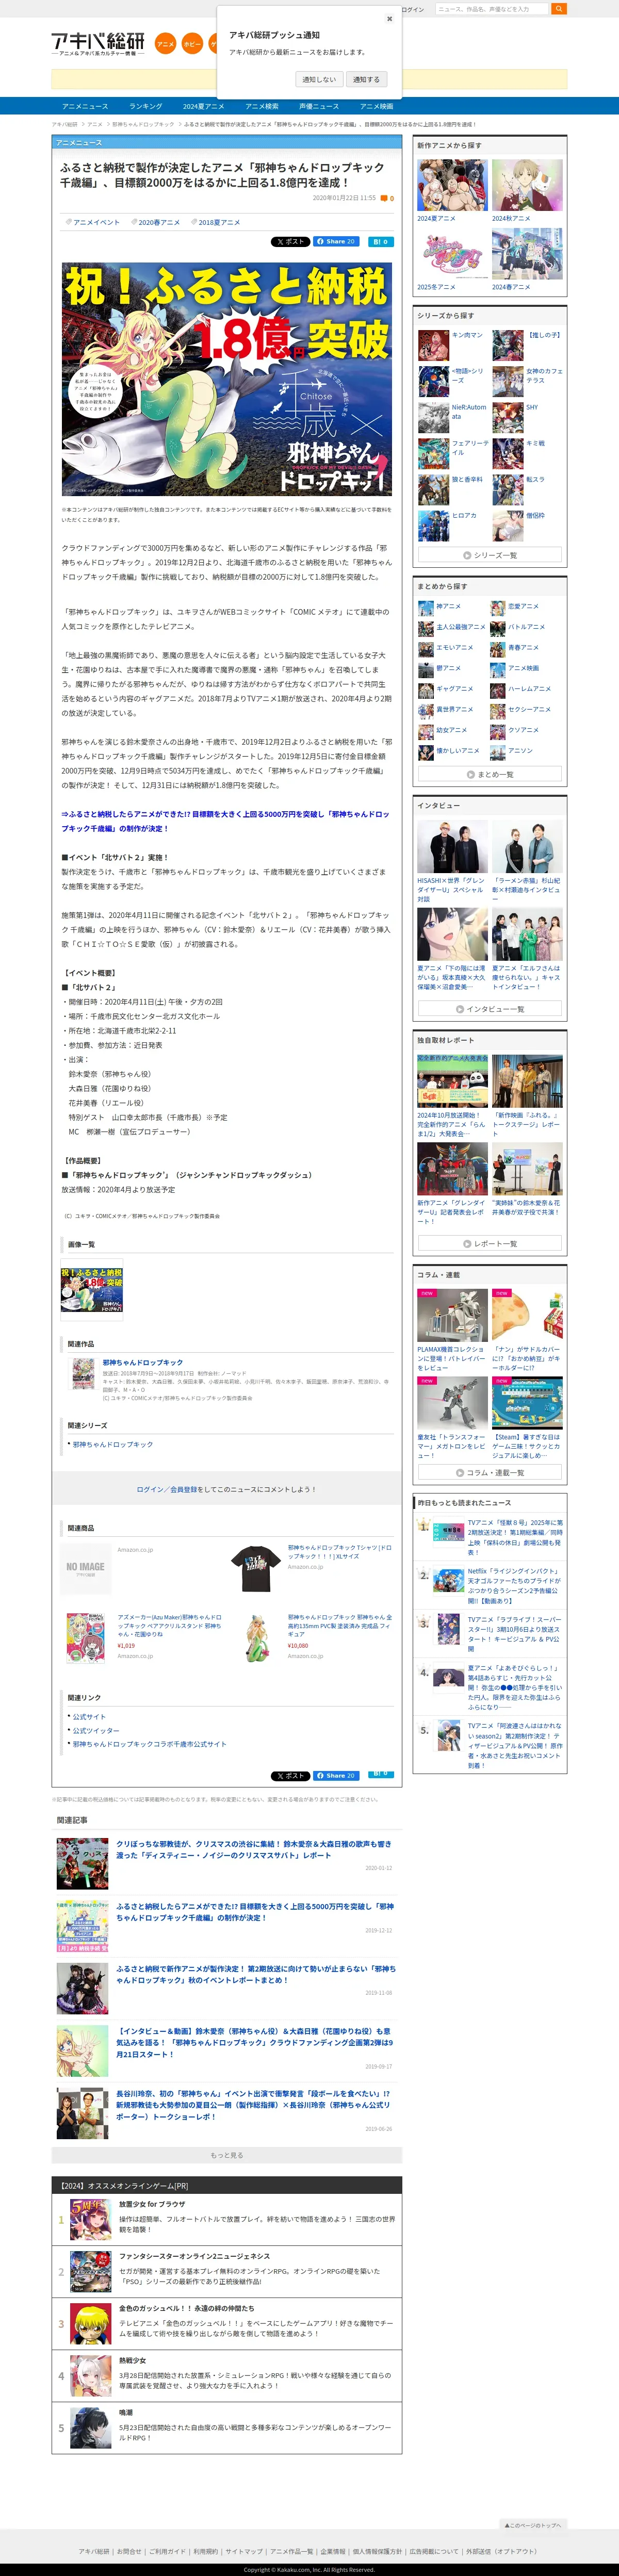Click the アズメーカー acrylic stand product link

tap(170, 1625)
